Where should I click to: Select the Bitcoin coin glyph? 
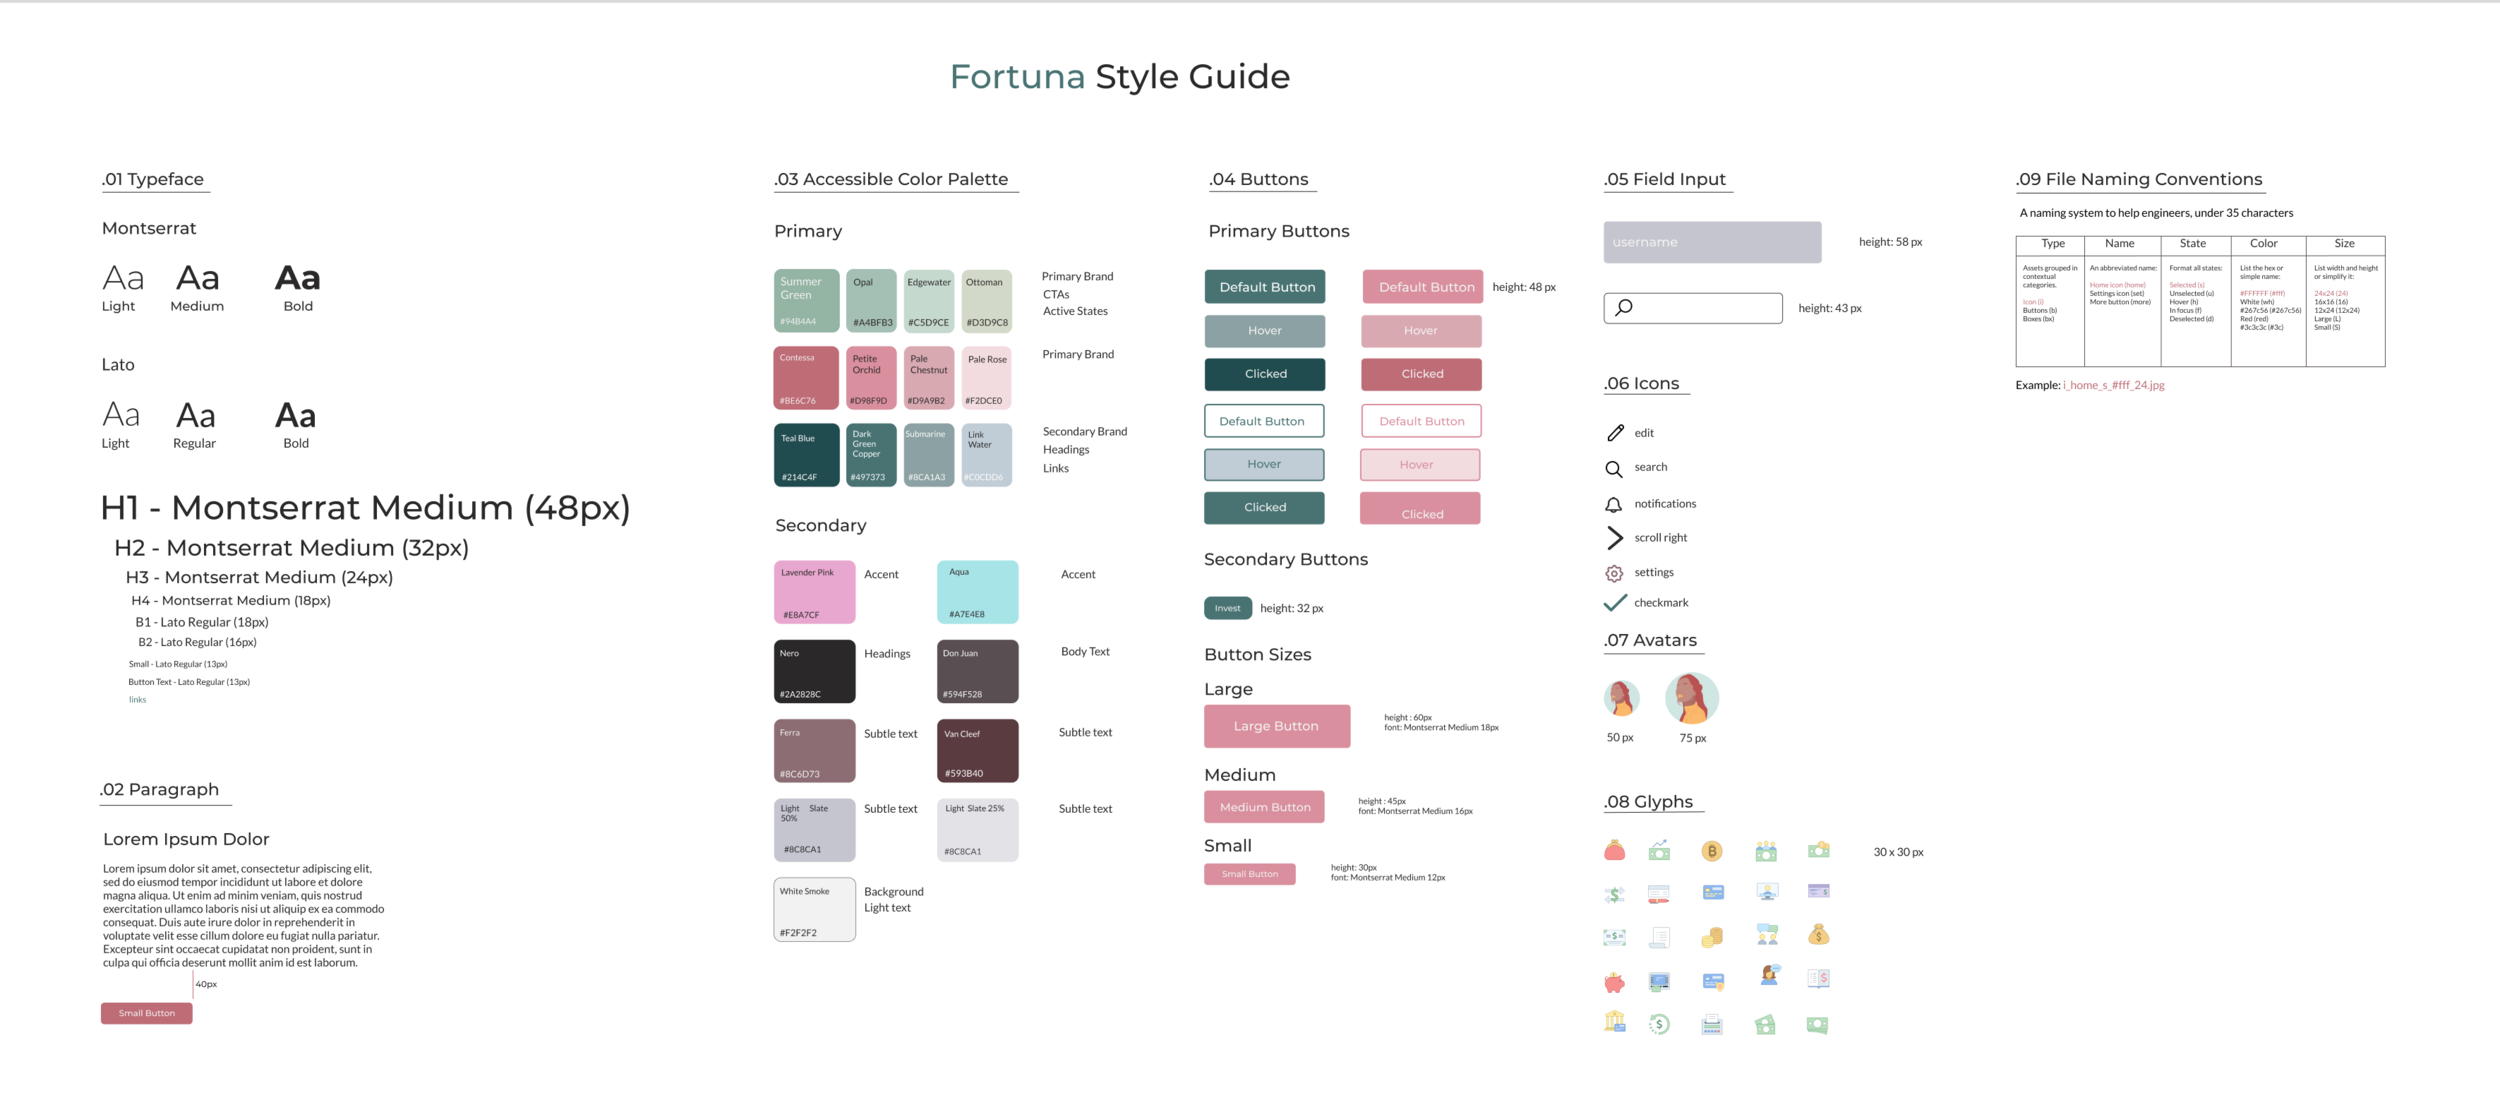(1712, 851)
